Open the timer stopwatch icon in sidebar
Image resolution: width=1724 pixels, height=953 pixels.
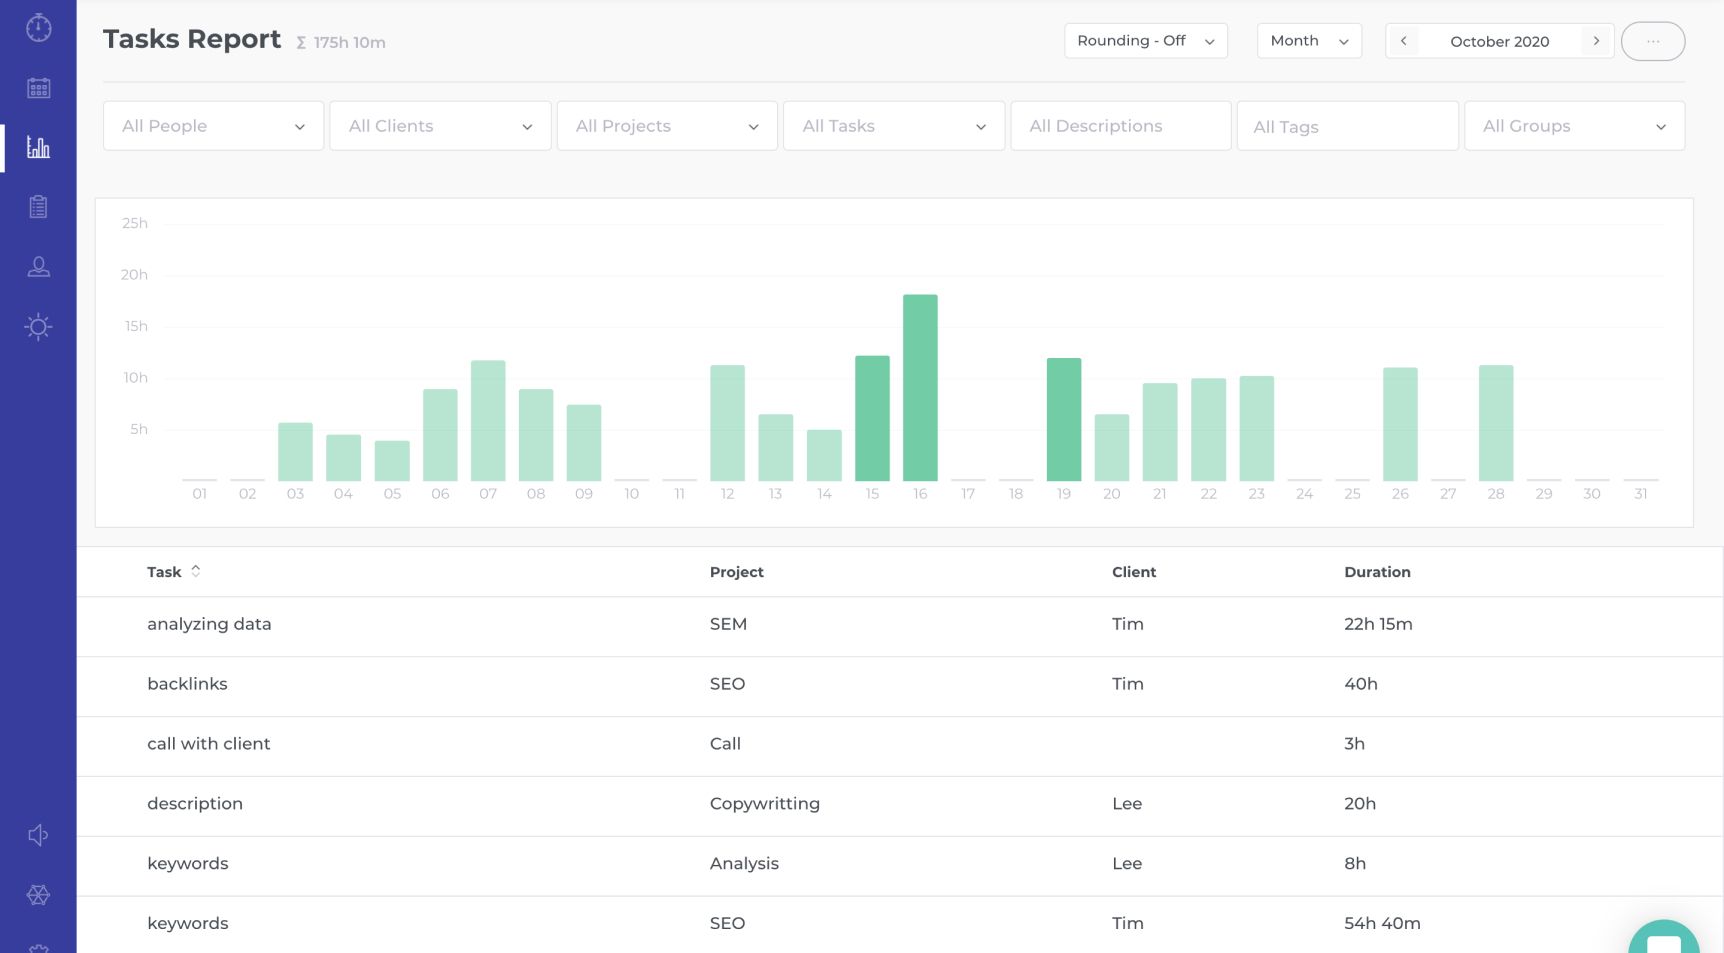pyautogui.click(x=38, y=28)
